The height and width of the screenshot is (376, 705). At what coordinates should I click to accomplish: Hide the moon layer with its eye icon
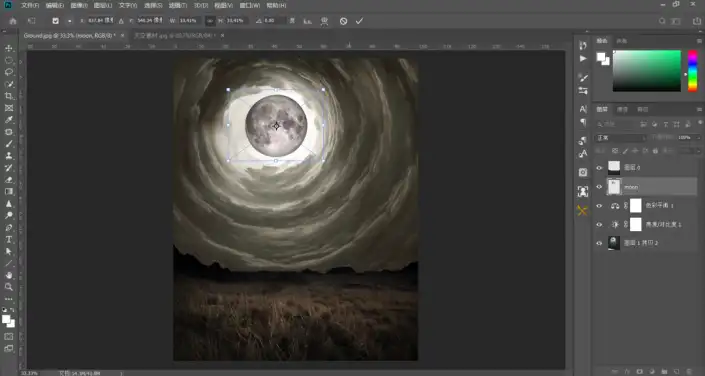tap(599, 187)
